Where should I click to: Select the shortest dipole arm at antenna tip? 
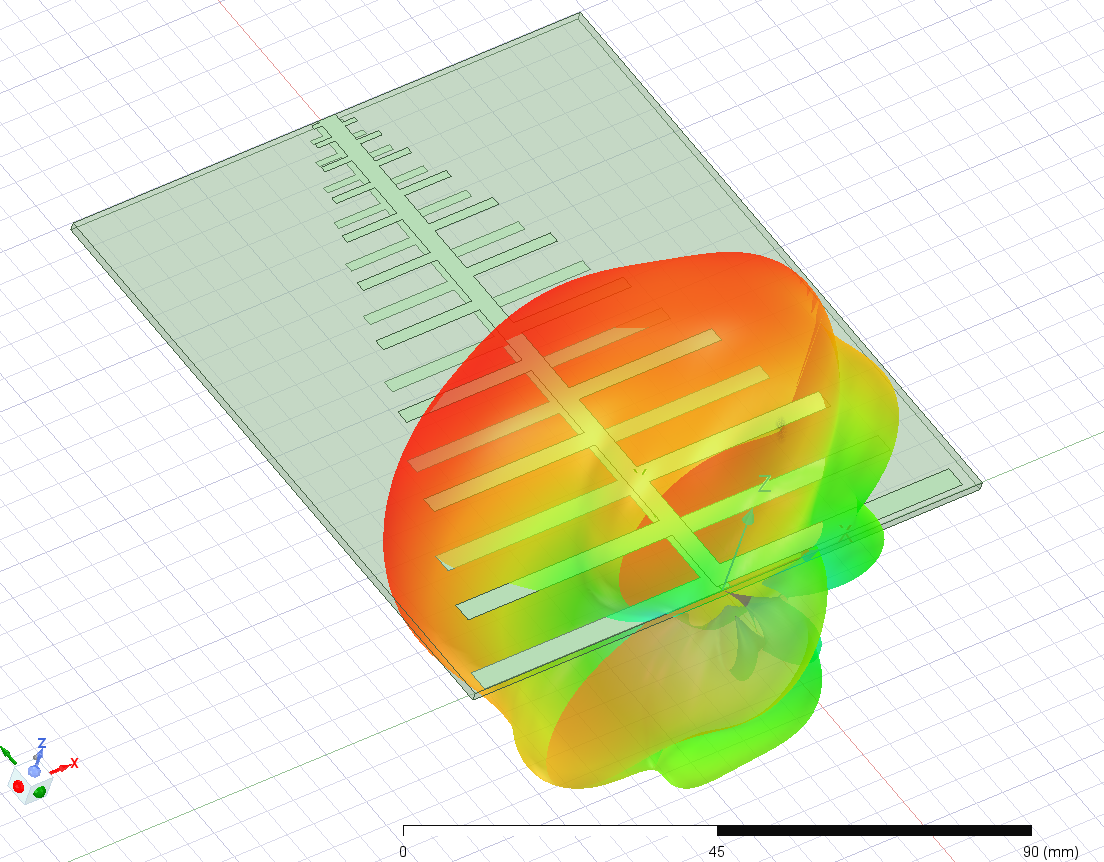pyautogui.click(x=347, y=118)
